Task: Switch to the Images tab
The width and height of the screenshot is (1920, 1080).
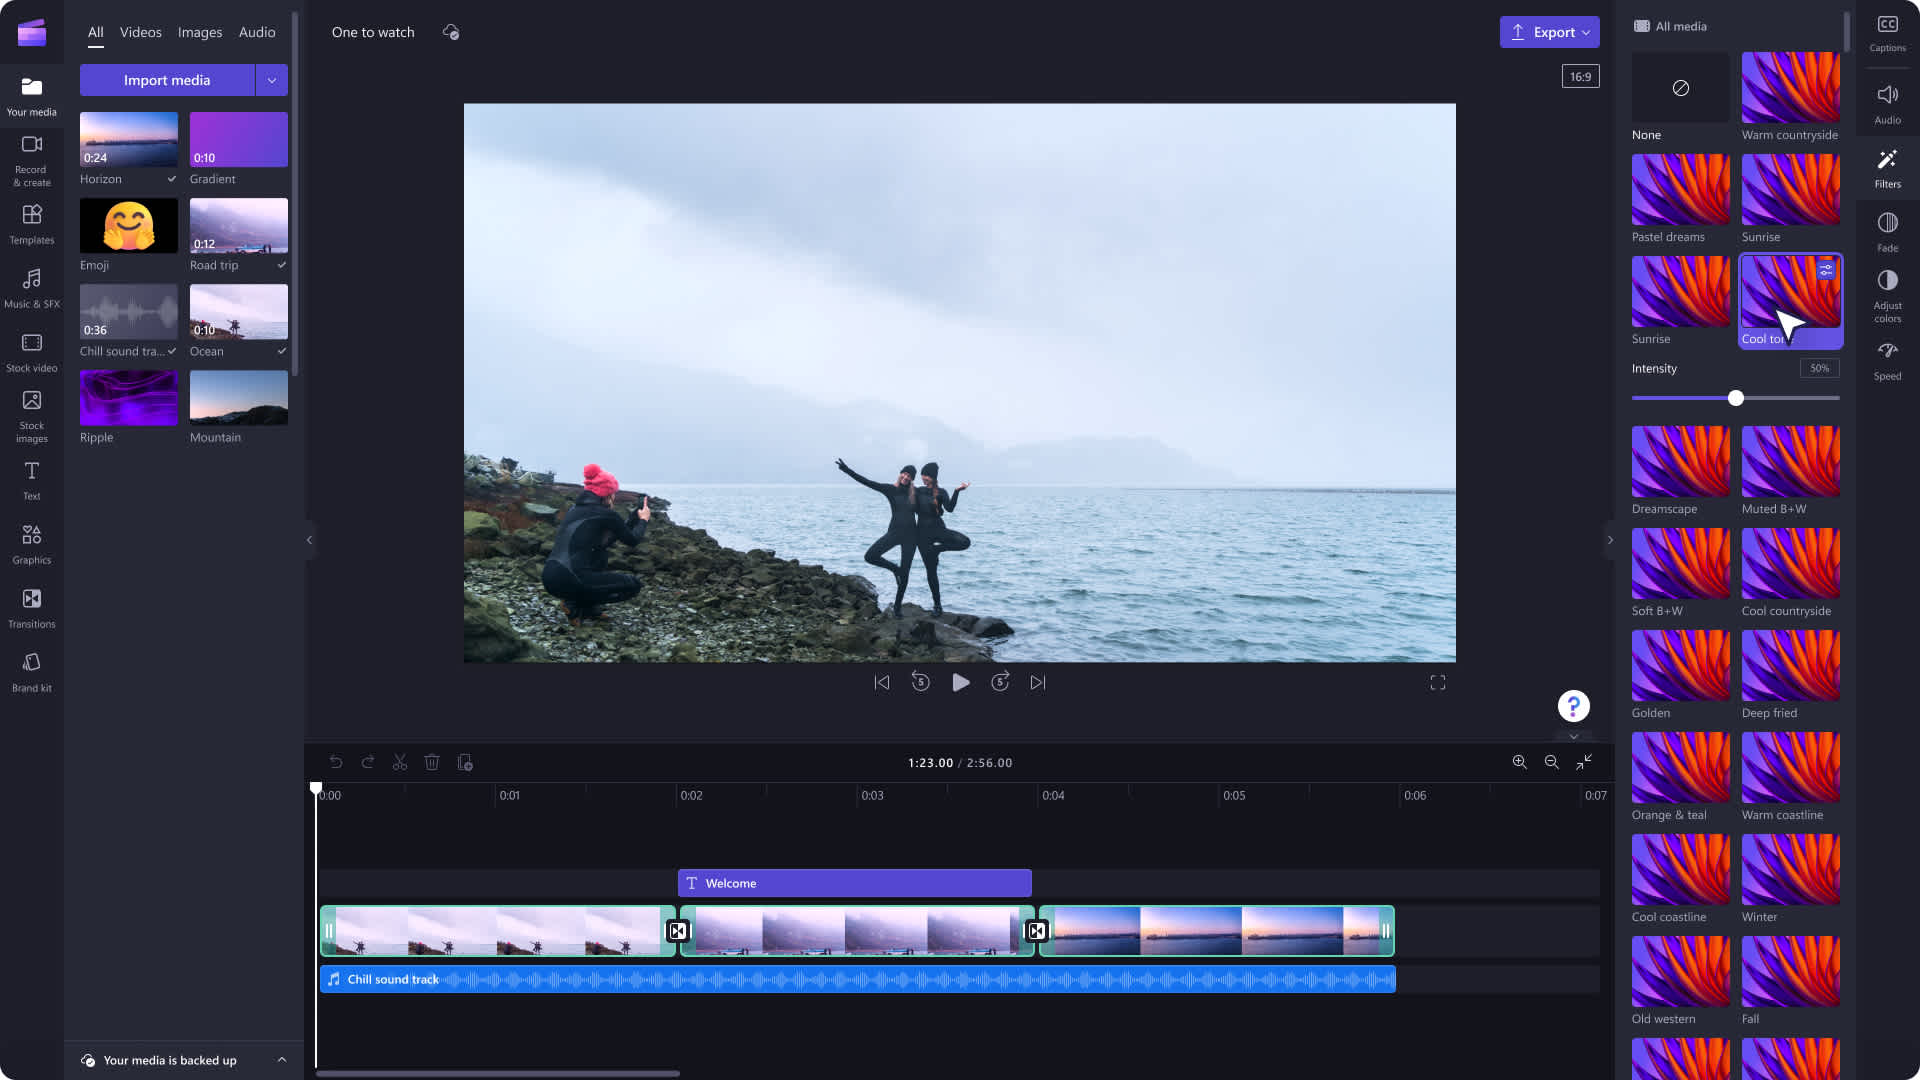Action: (199, 32)
